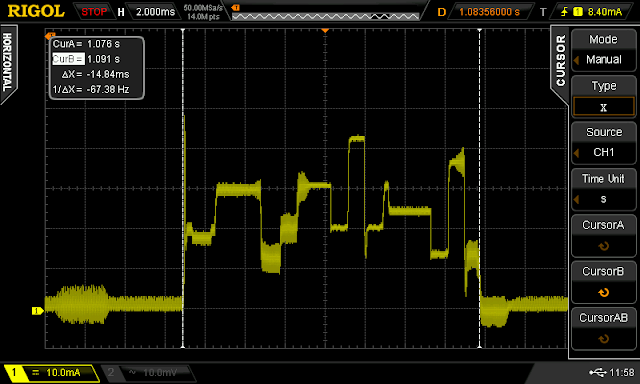Select the active CursorB knob icon
The image size is (640, 384).
click(603, 293)
